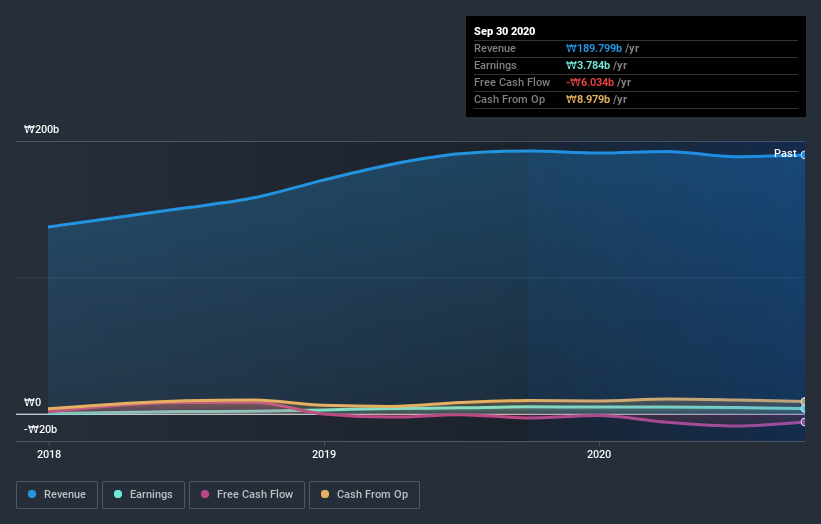
Task: Click the Sep 30 2020 tooltip date
Action: pyautogui.click(x=504, y=31)
